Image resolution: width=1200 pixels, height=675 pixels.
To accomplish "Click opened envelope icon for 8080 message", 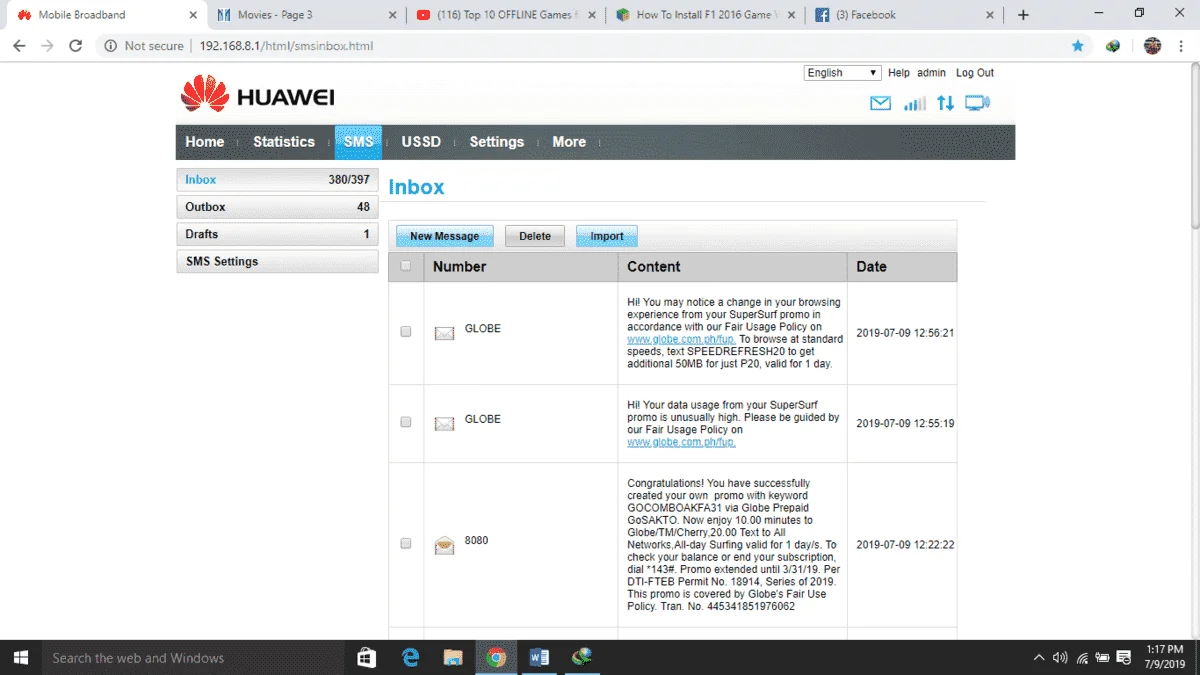I will click(x=444, y=544).
